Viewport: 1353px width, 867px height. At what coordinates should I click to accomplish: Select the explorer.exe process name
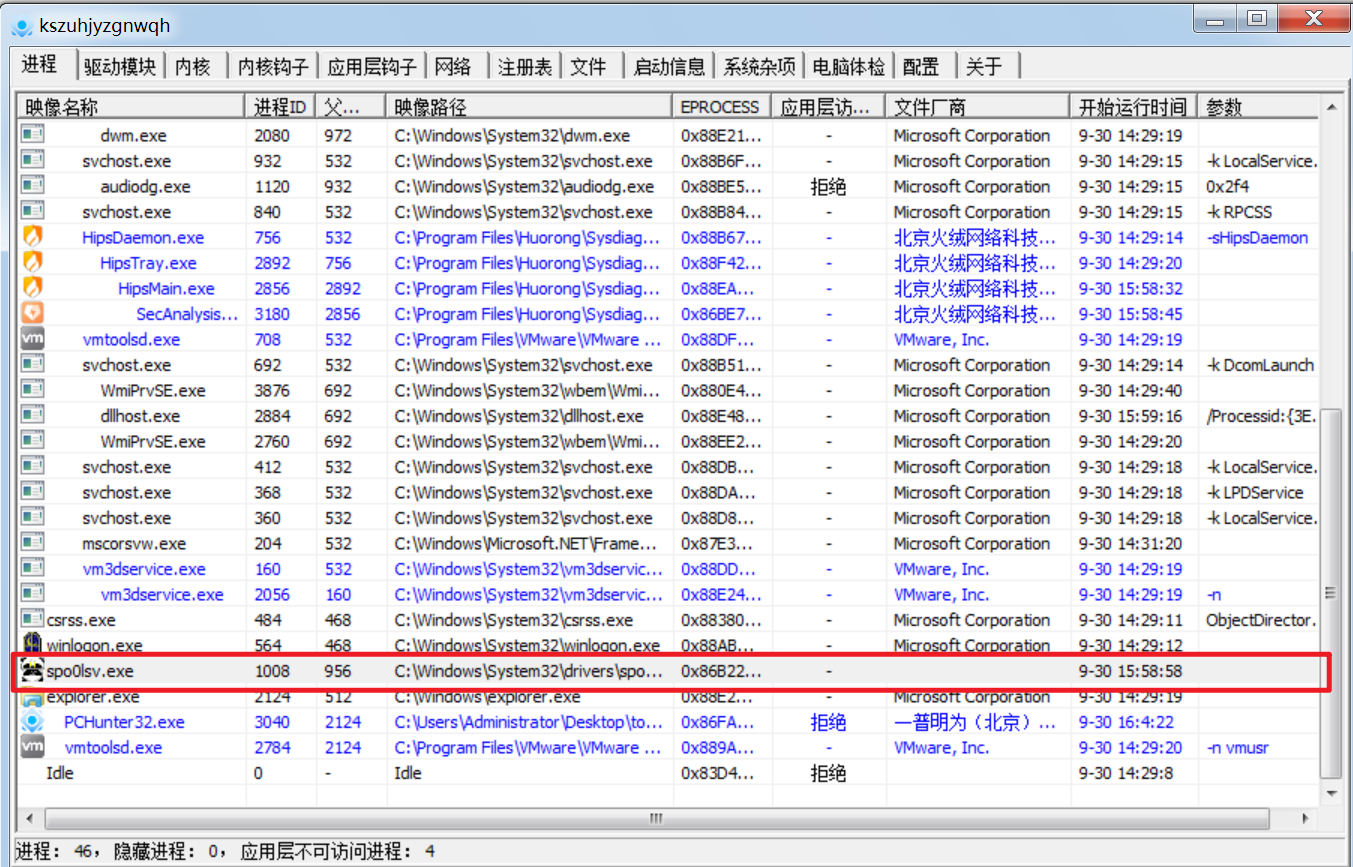tap(93, 696)
